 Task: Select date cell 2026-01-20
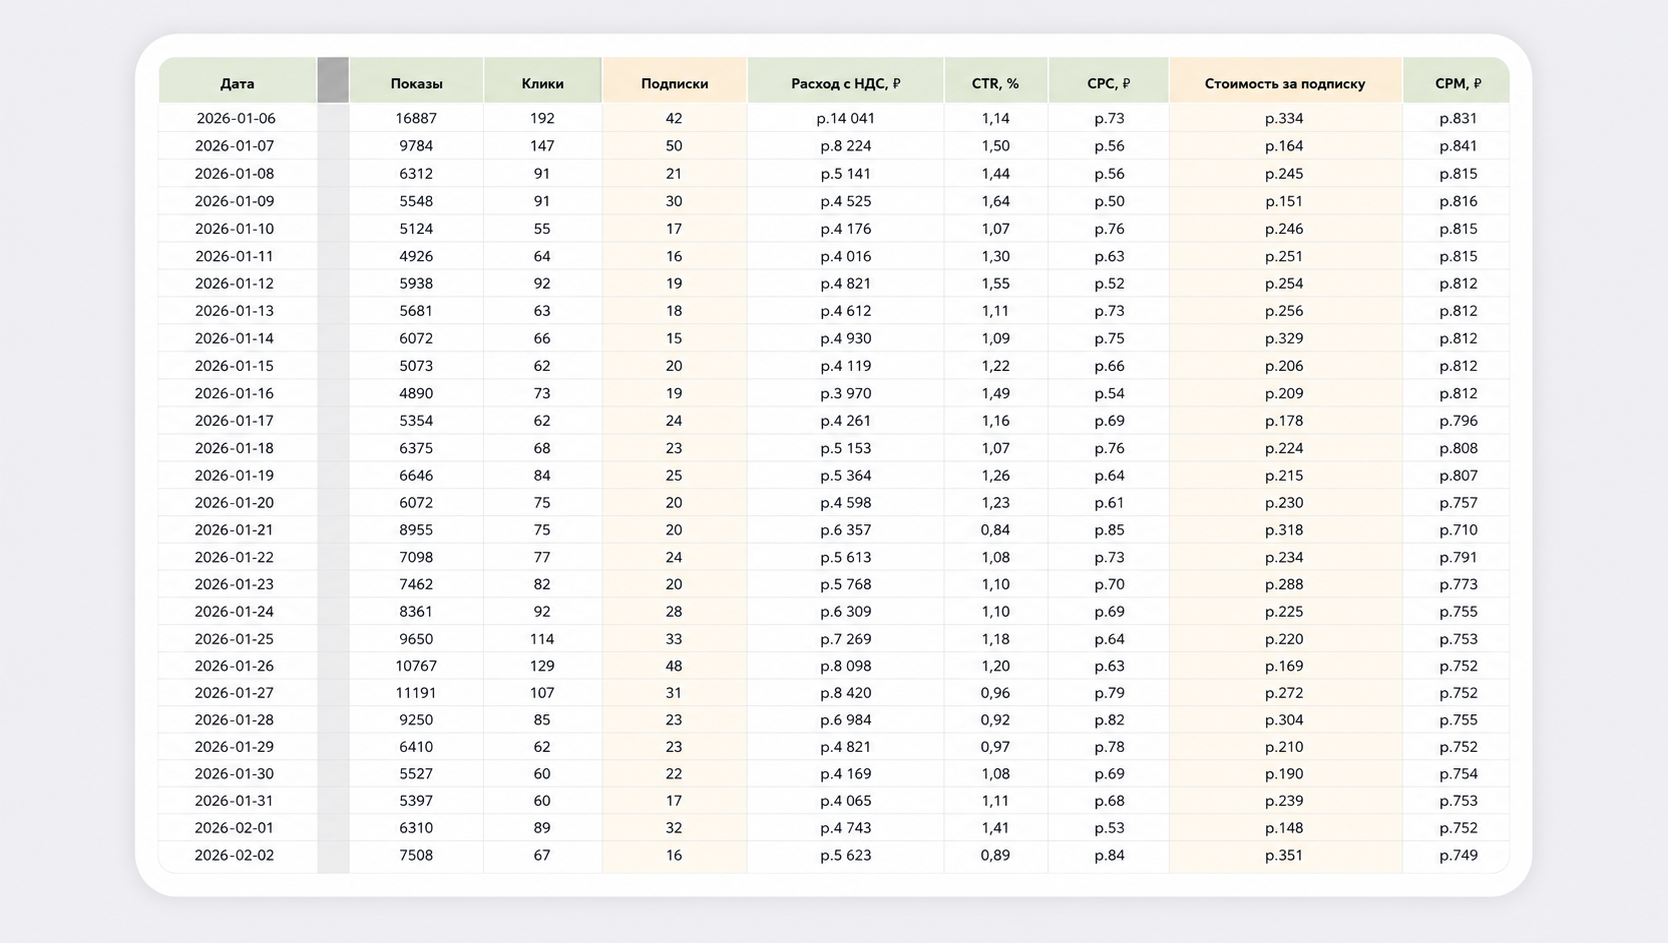pos(234,502)
